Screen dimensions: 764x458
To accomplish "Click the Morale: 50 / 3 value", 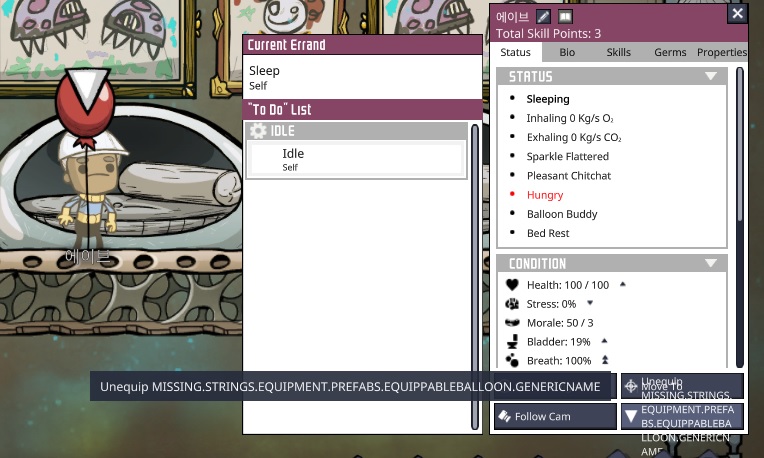I will pyautogui.click(x=560, y=323).
